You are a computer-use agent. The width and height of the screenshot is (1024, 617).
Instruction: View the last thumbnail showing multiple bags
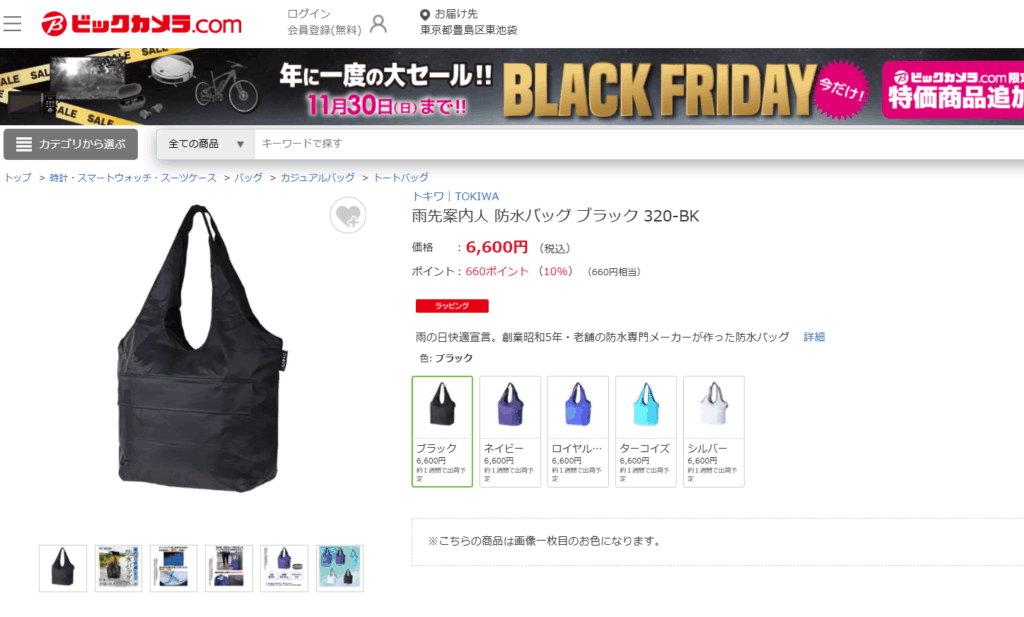coord(340,569)
